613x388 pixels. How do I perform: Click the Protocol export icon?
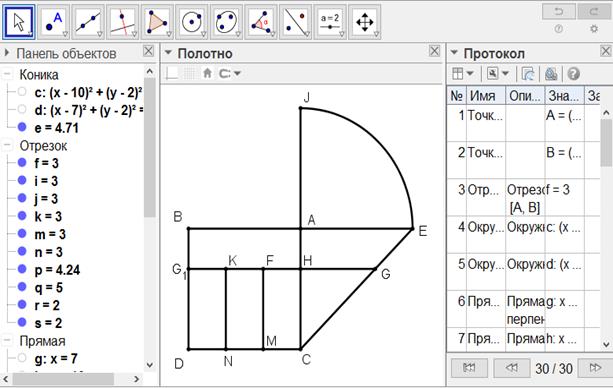528,74
